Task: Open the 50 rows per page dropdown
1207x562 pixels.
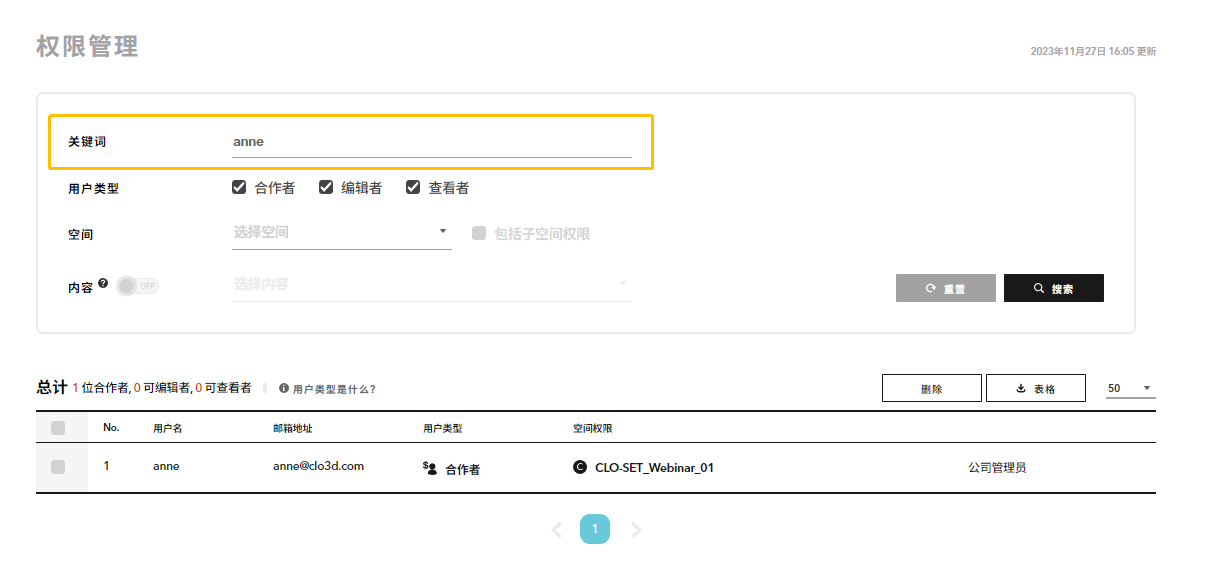Action: tap(1131, 388)
